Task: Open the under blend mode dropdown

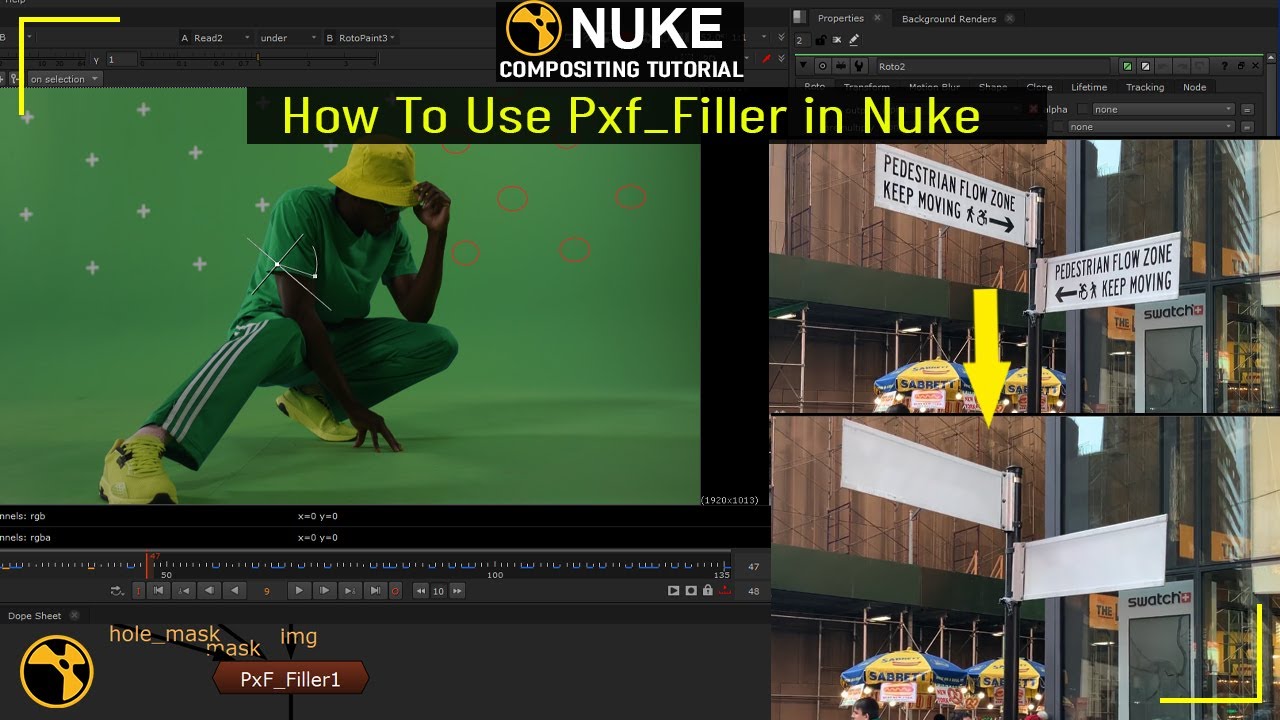Action: [287, 38]
